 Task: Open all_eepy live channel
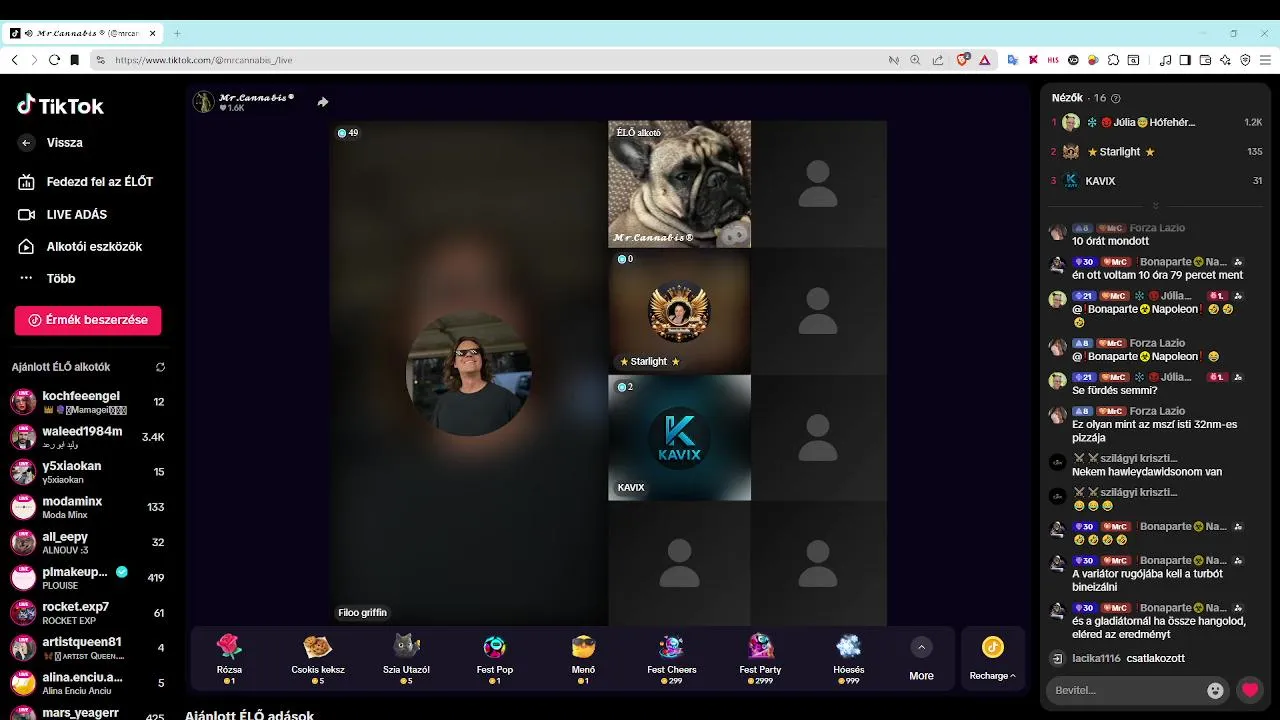88,542
